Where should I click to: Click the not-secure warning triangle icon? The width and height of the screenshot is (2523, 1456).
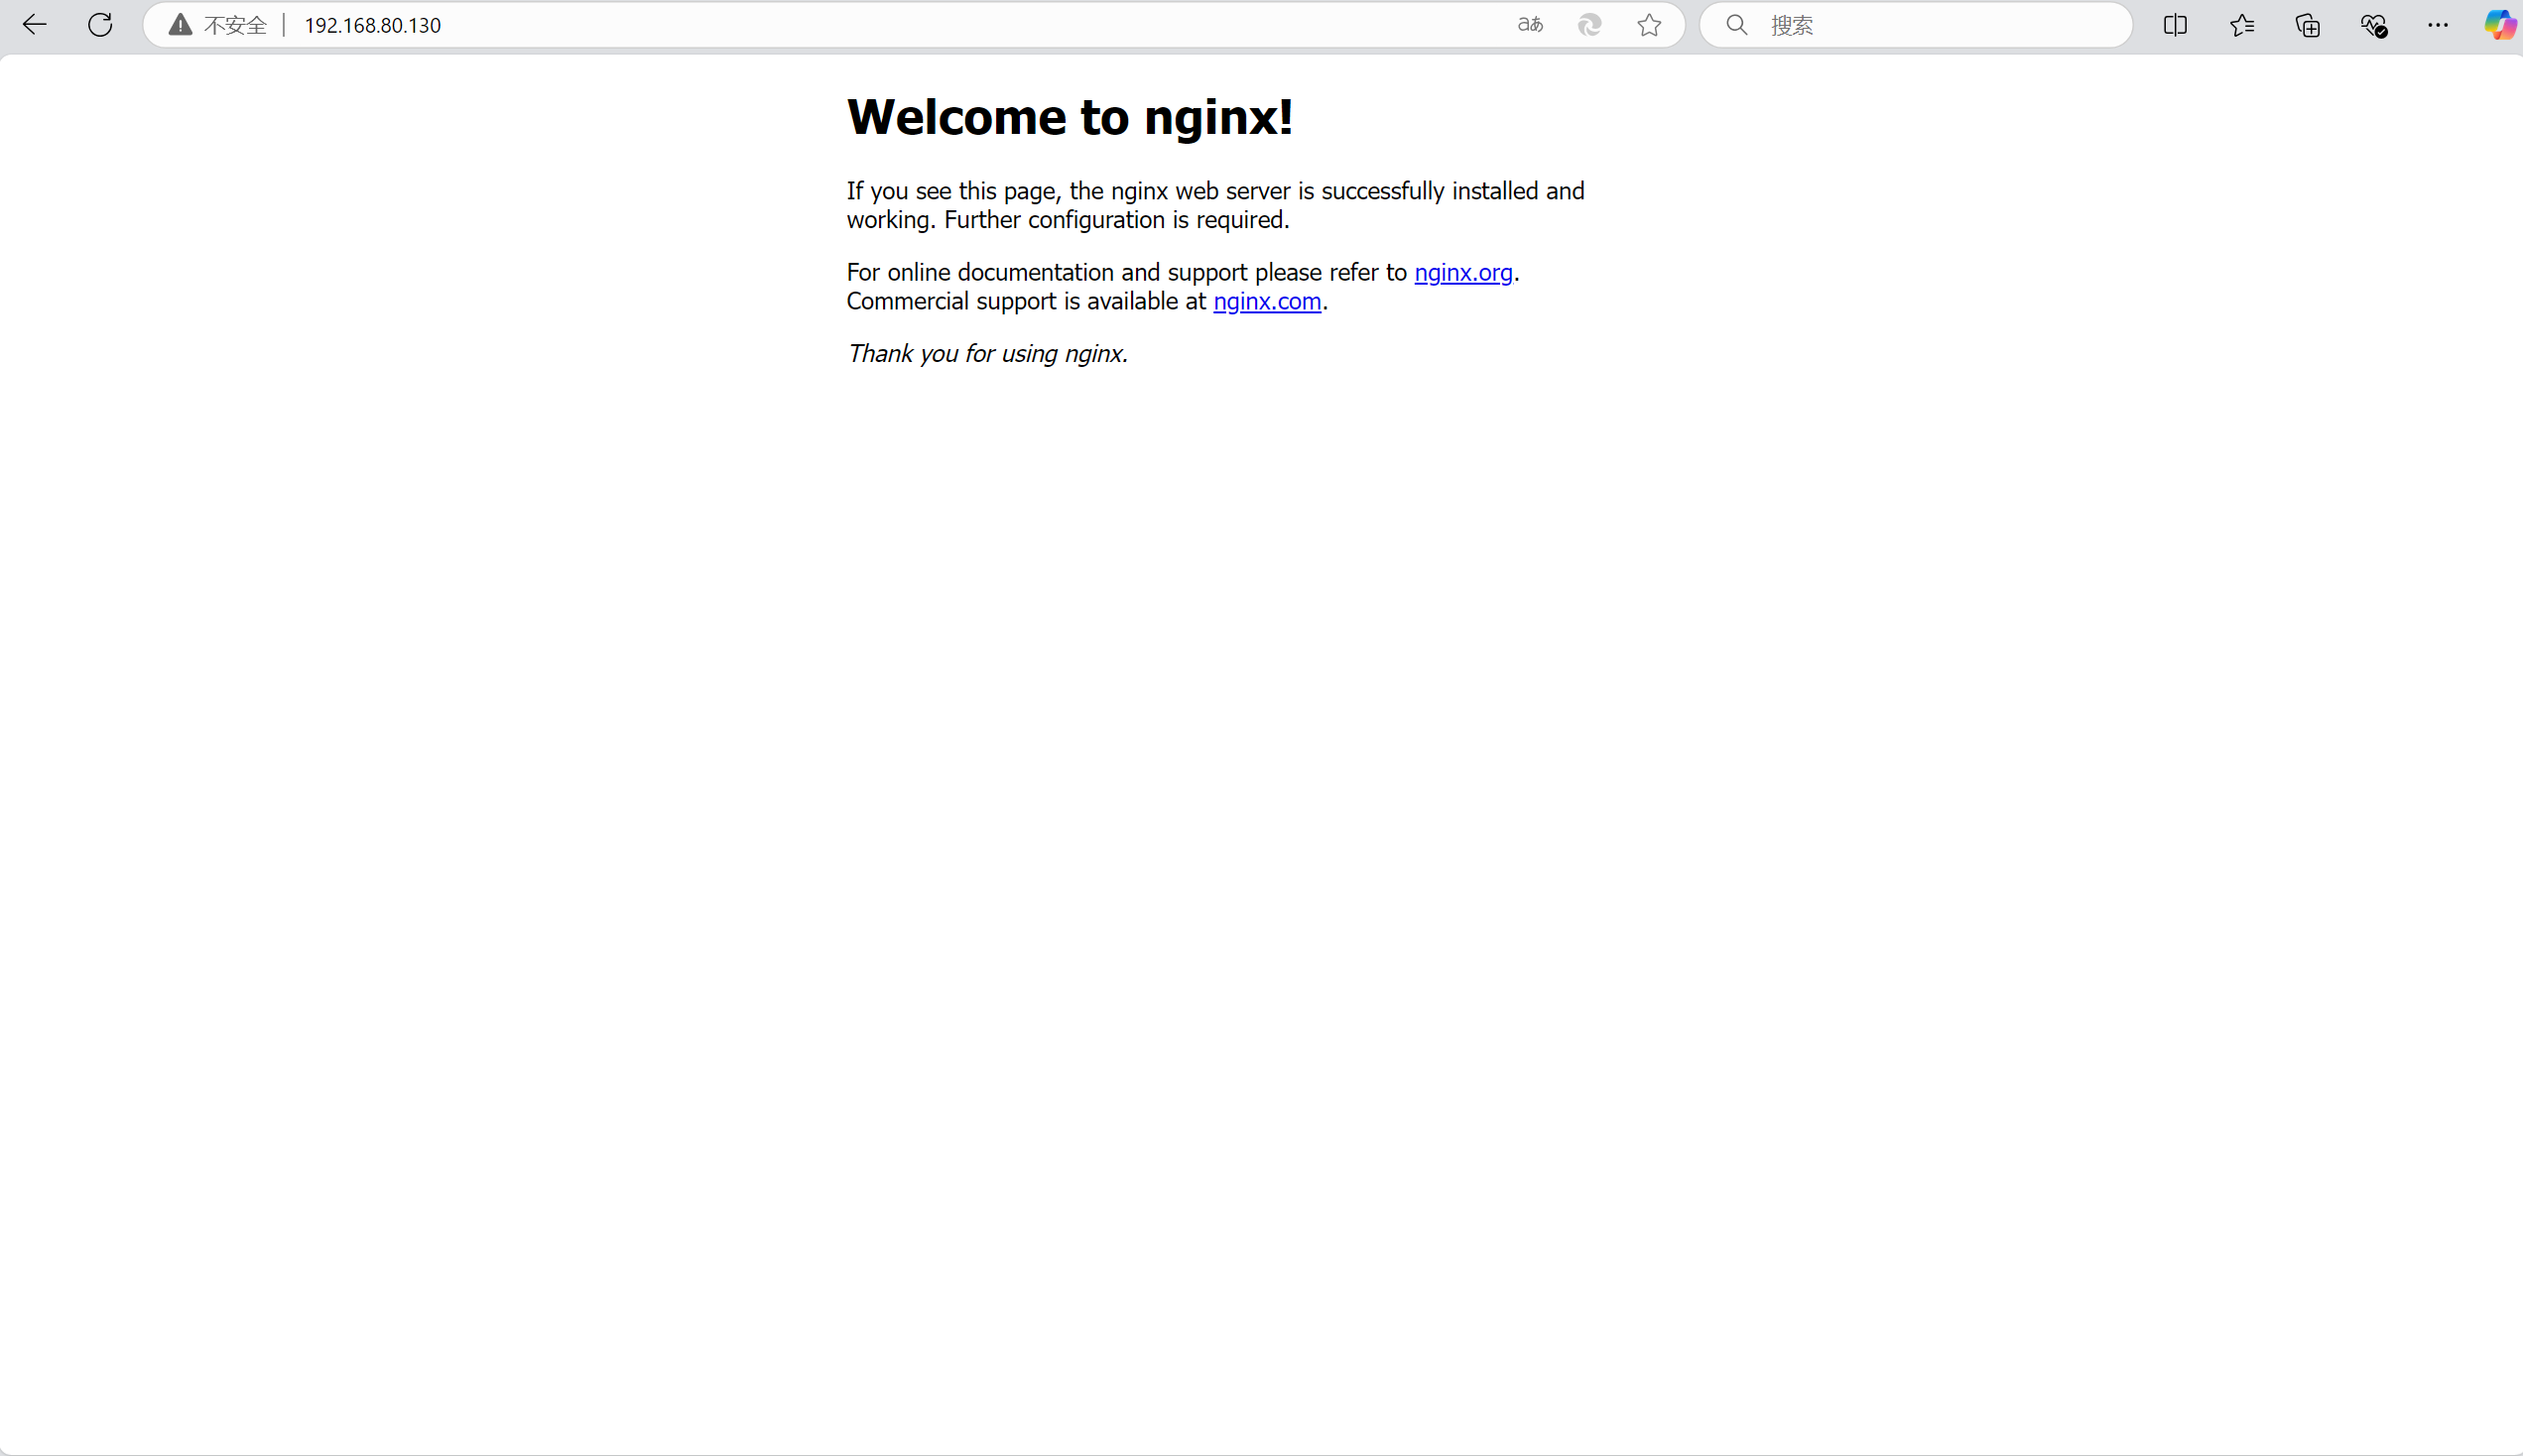(180, 25)
